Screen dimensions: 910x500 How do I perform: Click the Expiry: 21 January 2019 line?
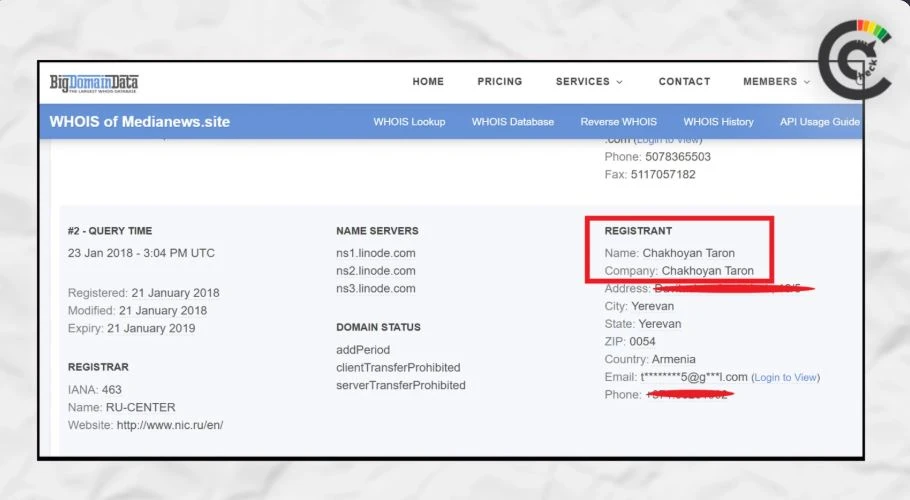pos(131,328)
